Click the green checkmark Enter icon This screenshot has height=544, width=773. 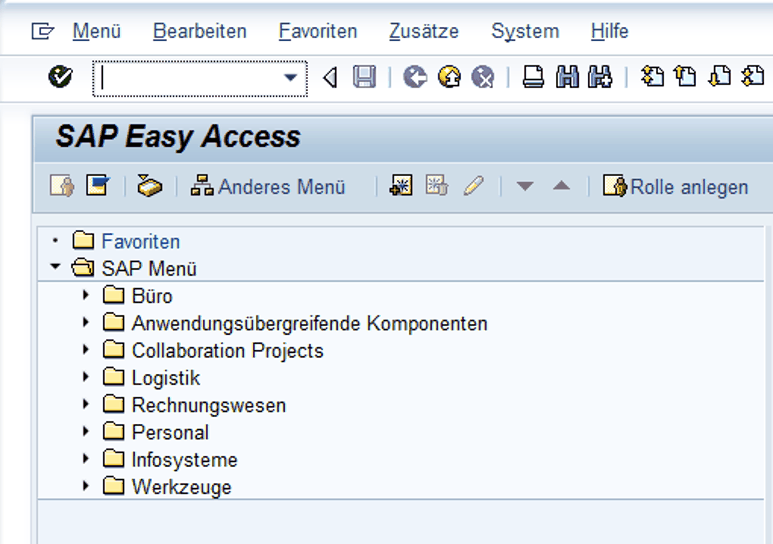coord(60,77)
